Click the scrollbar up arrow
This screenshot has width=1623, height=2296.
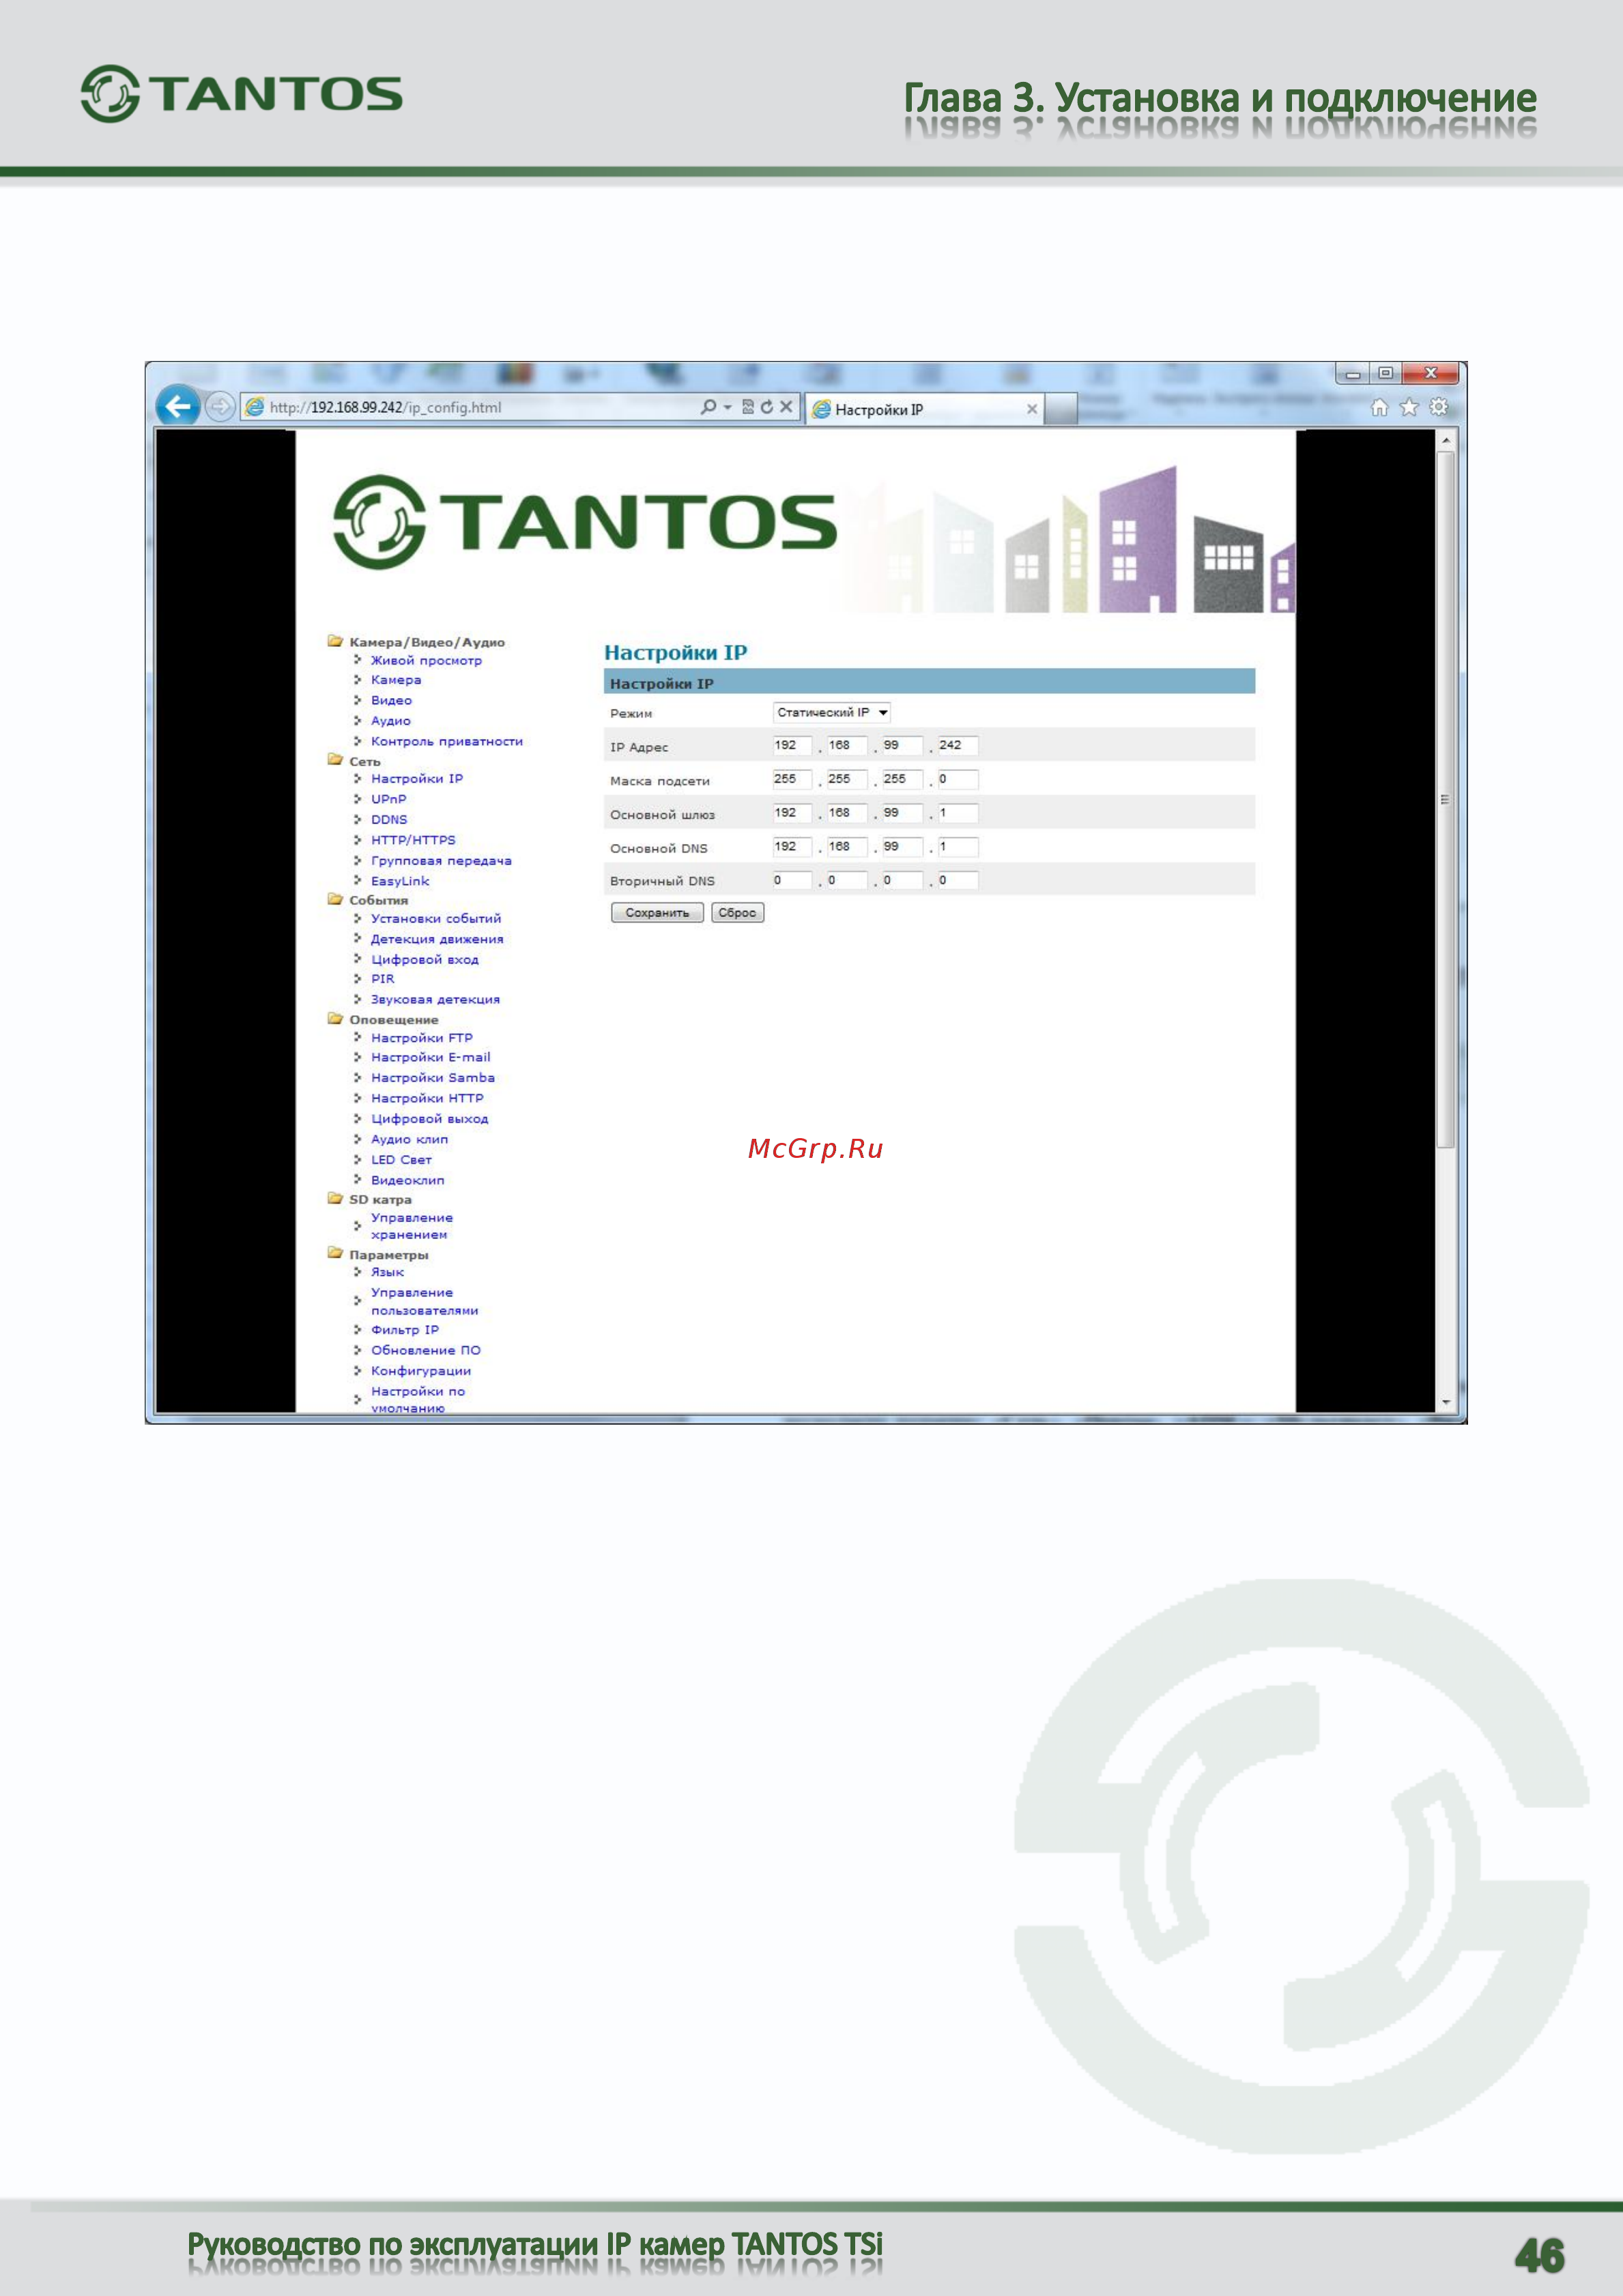[1445, 439]
